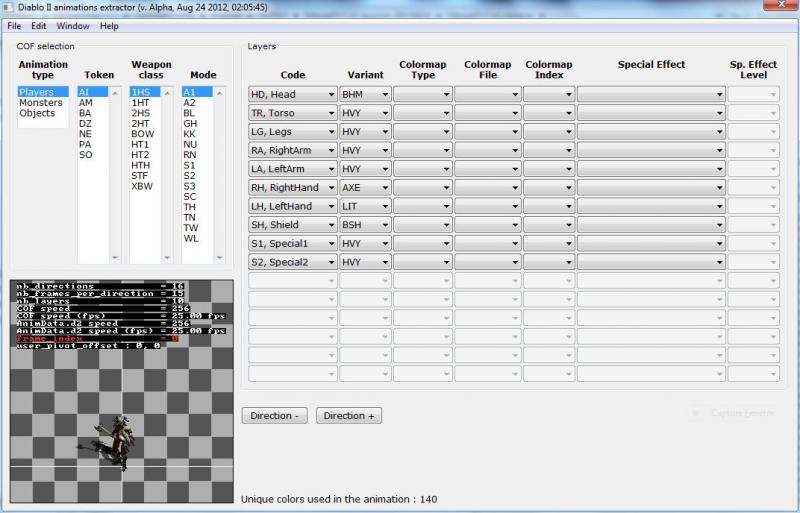Viewport: 800px width, 513px height.
Task: Select mode SC in Mode list
Action: click(x=197, y=197)
